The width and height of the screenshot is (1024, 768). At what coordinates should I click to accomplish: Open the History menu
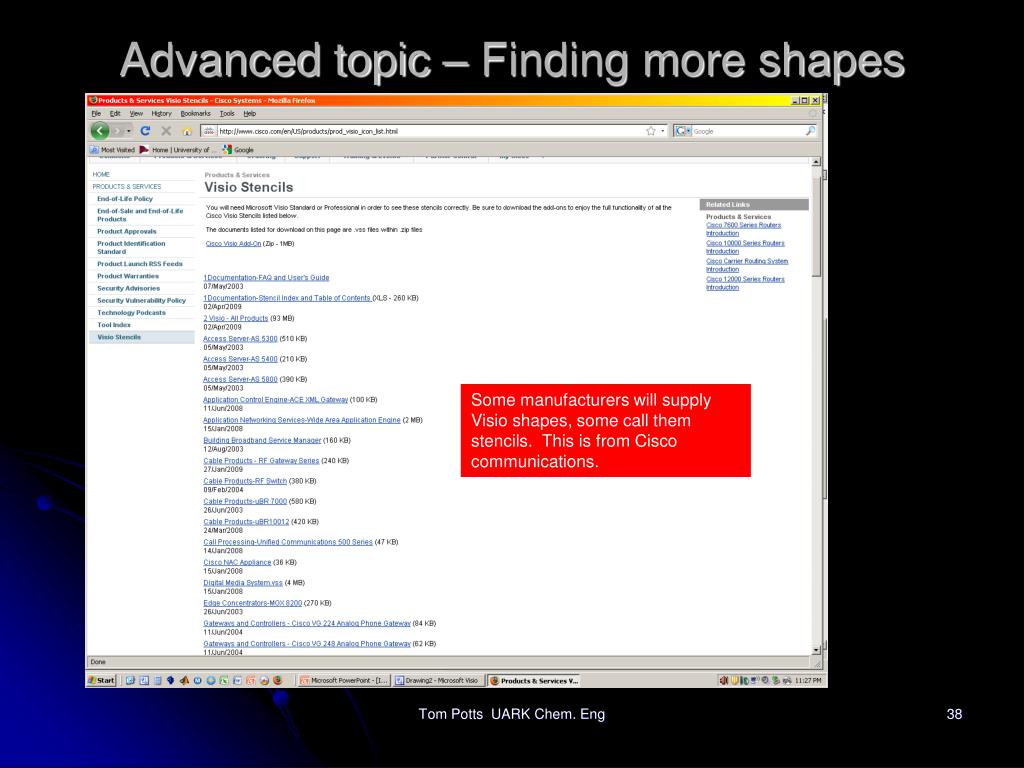(161, 113)
